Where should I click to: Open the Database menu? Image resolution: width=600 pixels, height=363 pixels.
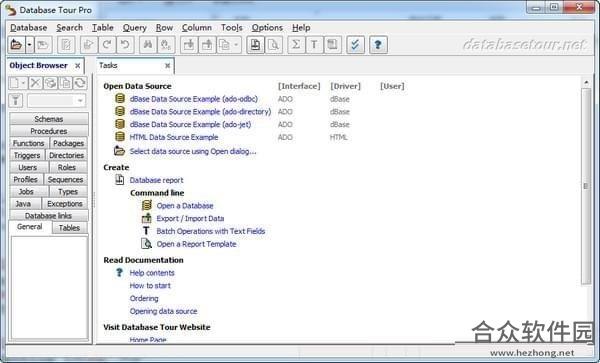tap(29, 28)
